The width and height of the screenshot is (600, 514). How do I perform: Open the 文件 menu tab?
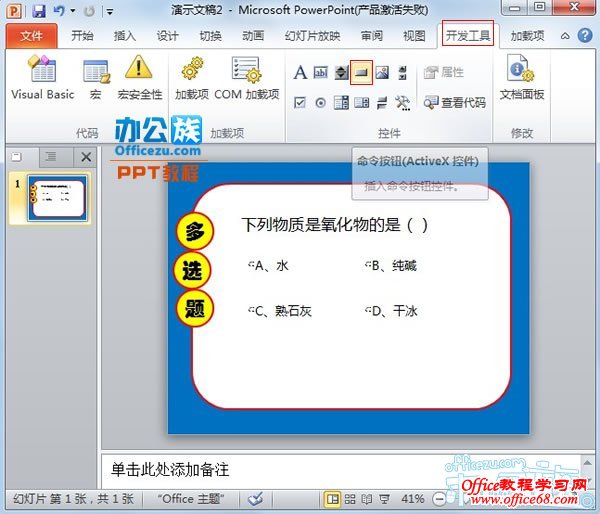coord(31,36)
